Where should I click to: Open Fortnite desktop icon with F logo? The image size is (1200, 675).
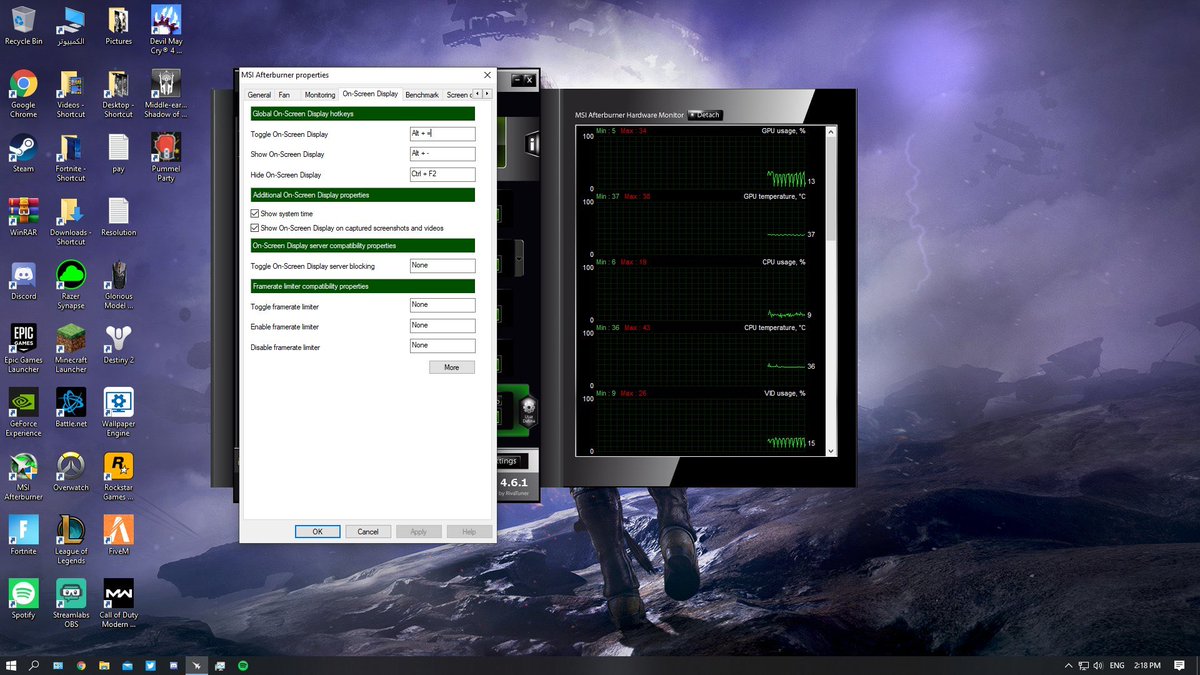pos(23,535)
